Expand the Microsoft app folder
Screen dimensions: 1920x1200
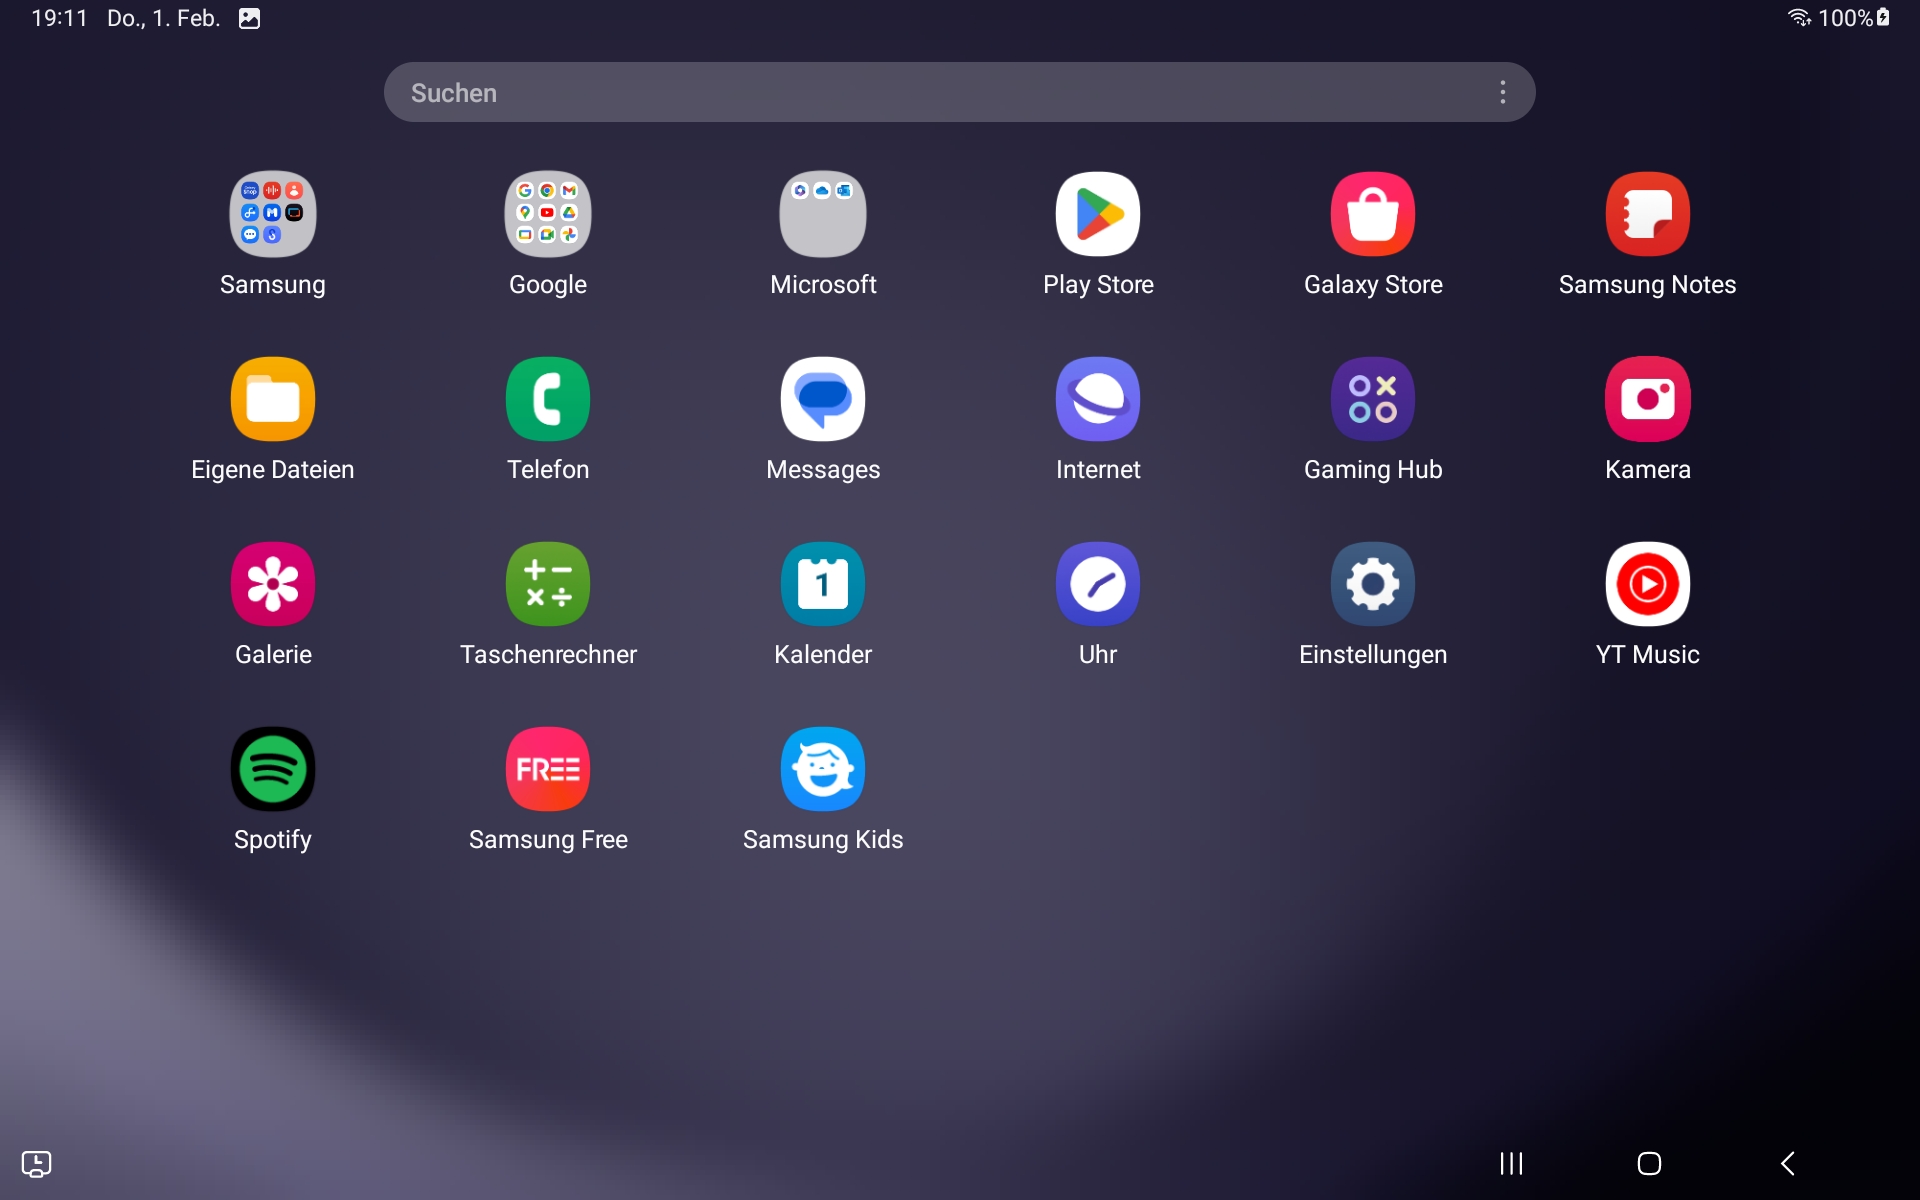tap(822, 214)
